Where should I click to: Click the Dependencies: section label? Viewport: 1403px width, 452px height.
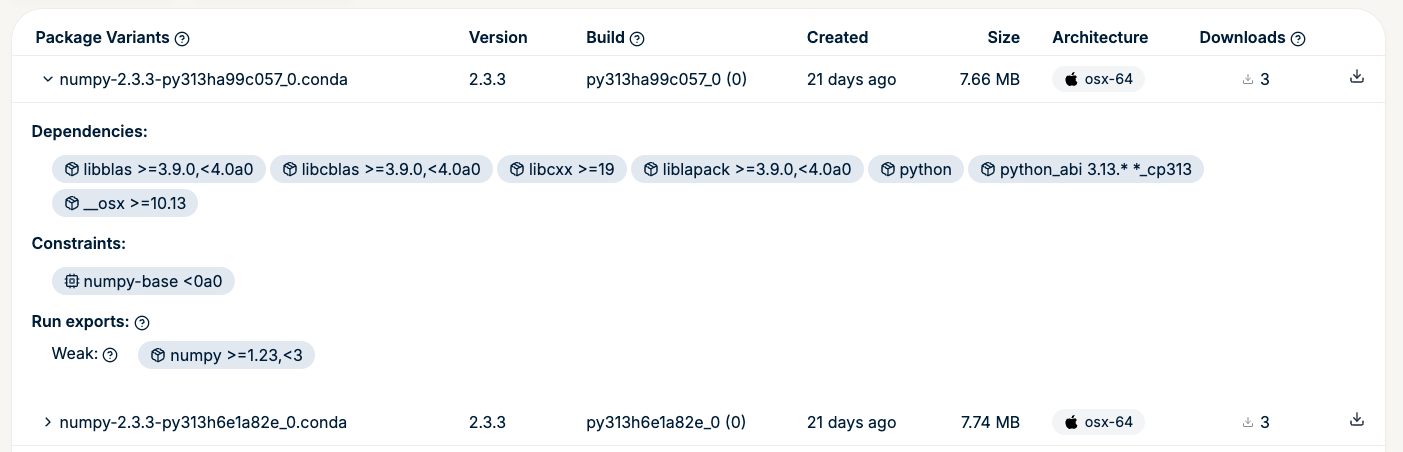[90, 131]
